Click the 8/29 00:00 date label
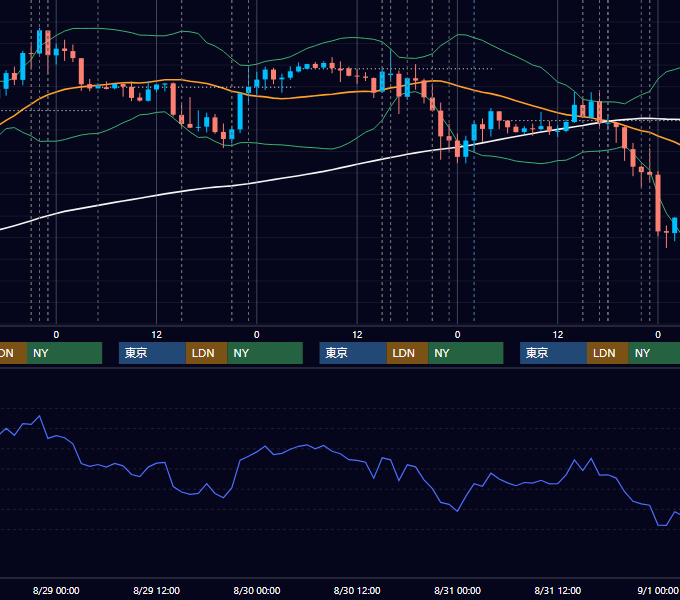 (x=56, y=590)
